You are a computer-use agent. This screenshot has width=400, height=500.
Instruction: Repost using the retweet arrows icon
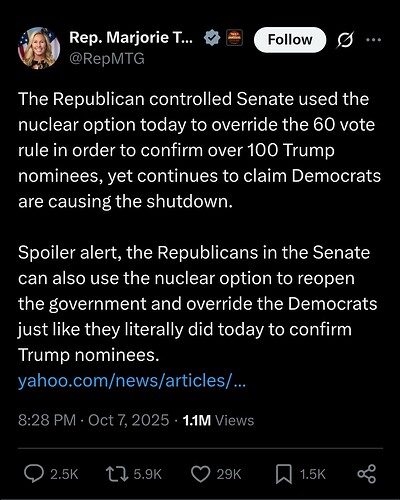click(117, 474)
